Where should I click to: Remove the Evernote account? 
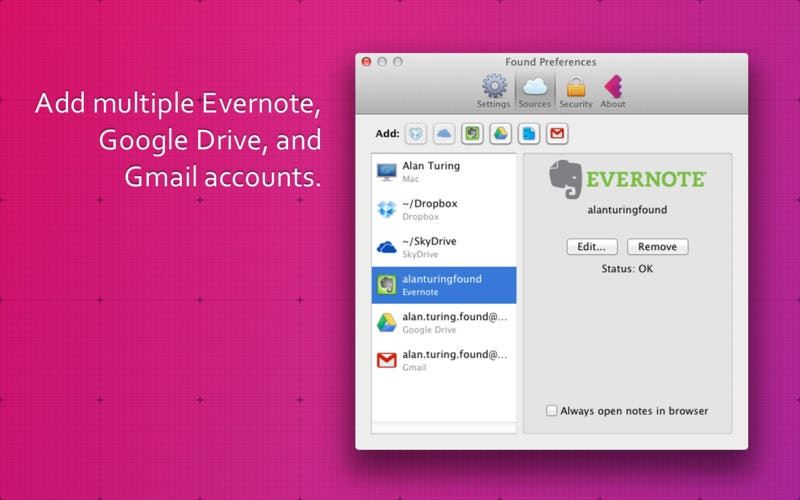657,246
